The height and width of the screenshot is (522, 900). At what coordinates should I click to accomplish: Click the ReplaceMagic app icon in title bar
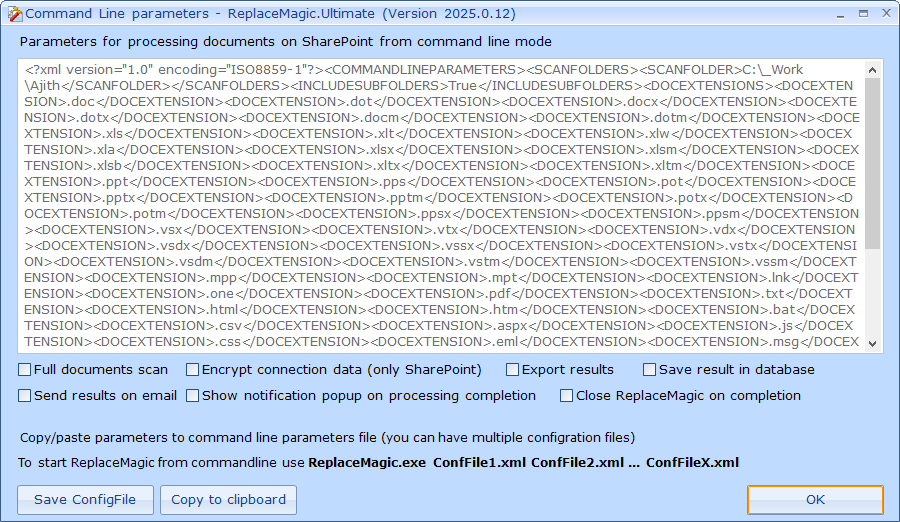[x=14, y=14]
